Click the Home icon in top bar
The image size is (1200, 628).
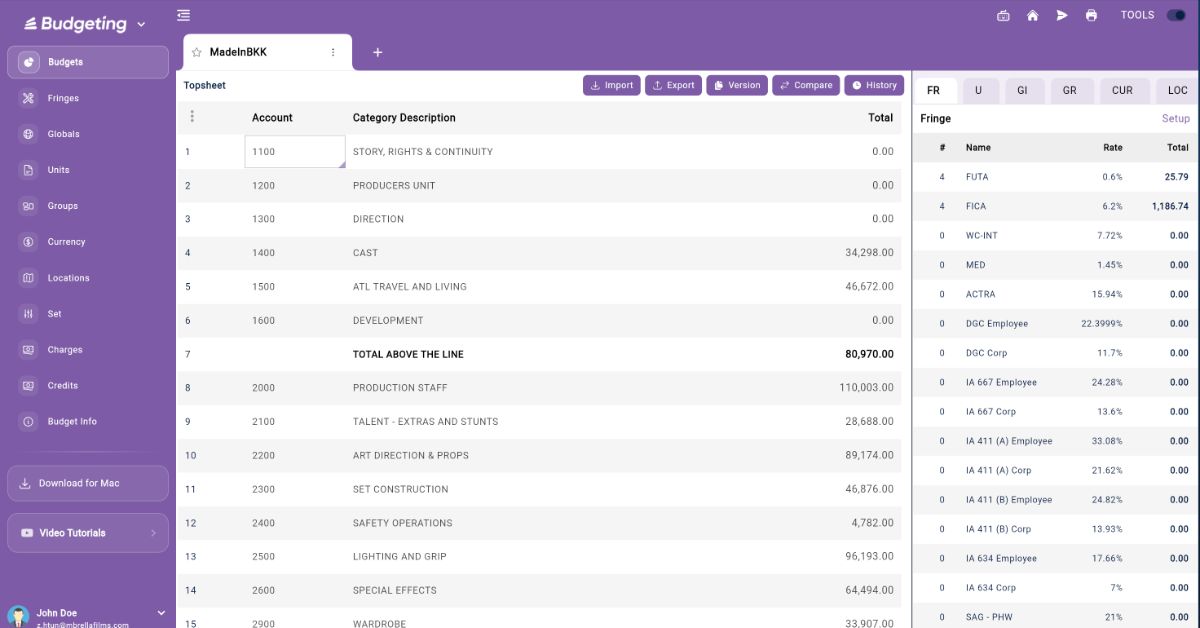pyautogui.click(x=1033, y=15)
